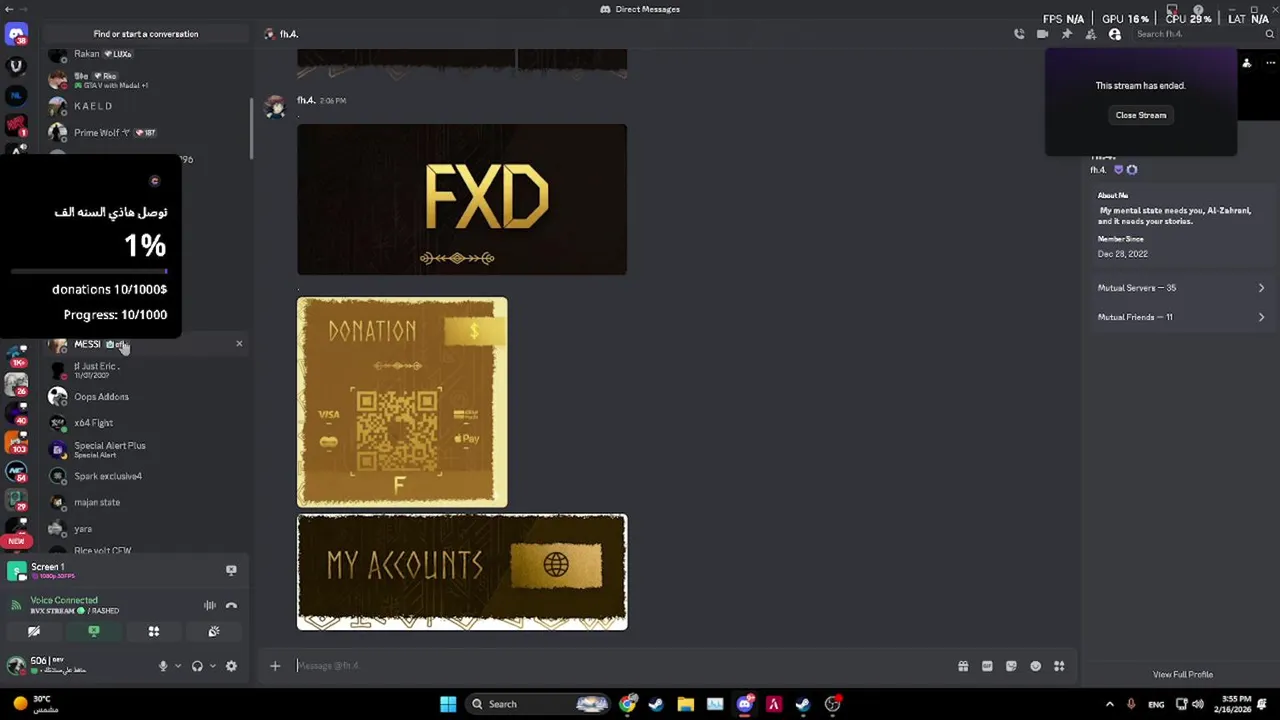Open the attachment plus button
Image resolution: width=1280 pixels, height=720 pixels.
(x=275, y=666)
